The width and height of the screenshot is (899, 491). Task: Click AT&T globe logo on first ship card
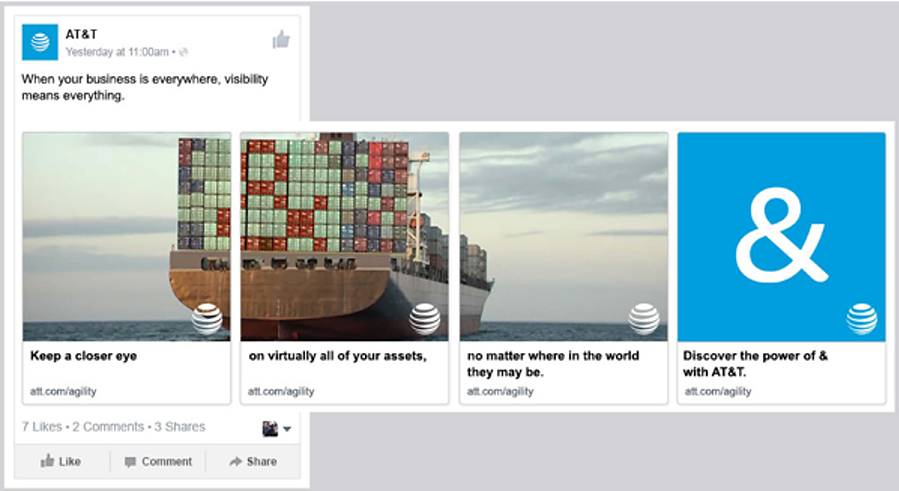pyautogui.click(x=206, y=319)
